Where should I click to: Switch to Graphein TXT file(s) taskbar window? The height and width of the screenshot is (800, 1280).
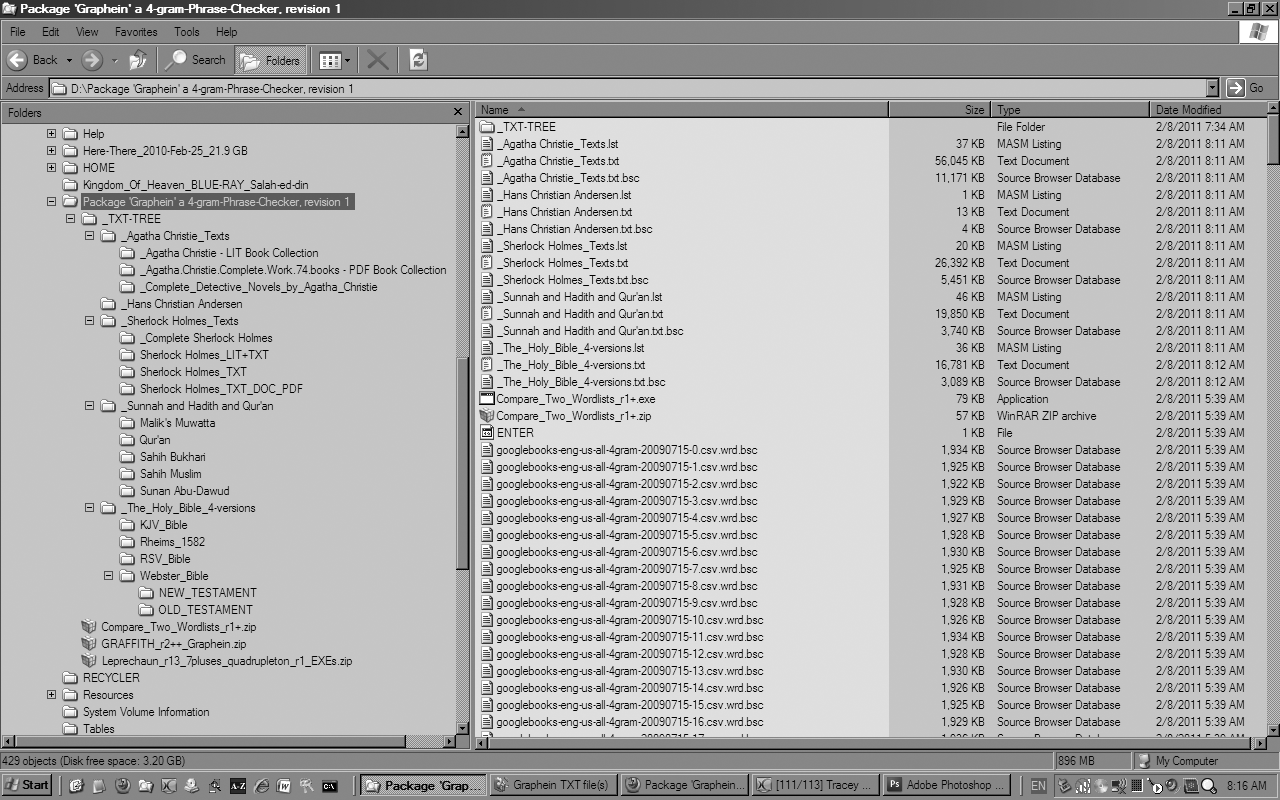coord(552,785)
